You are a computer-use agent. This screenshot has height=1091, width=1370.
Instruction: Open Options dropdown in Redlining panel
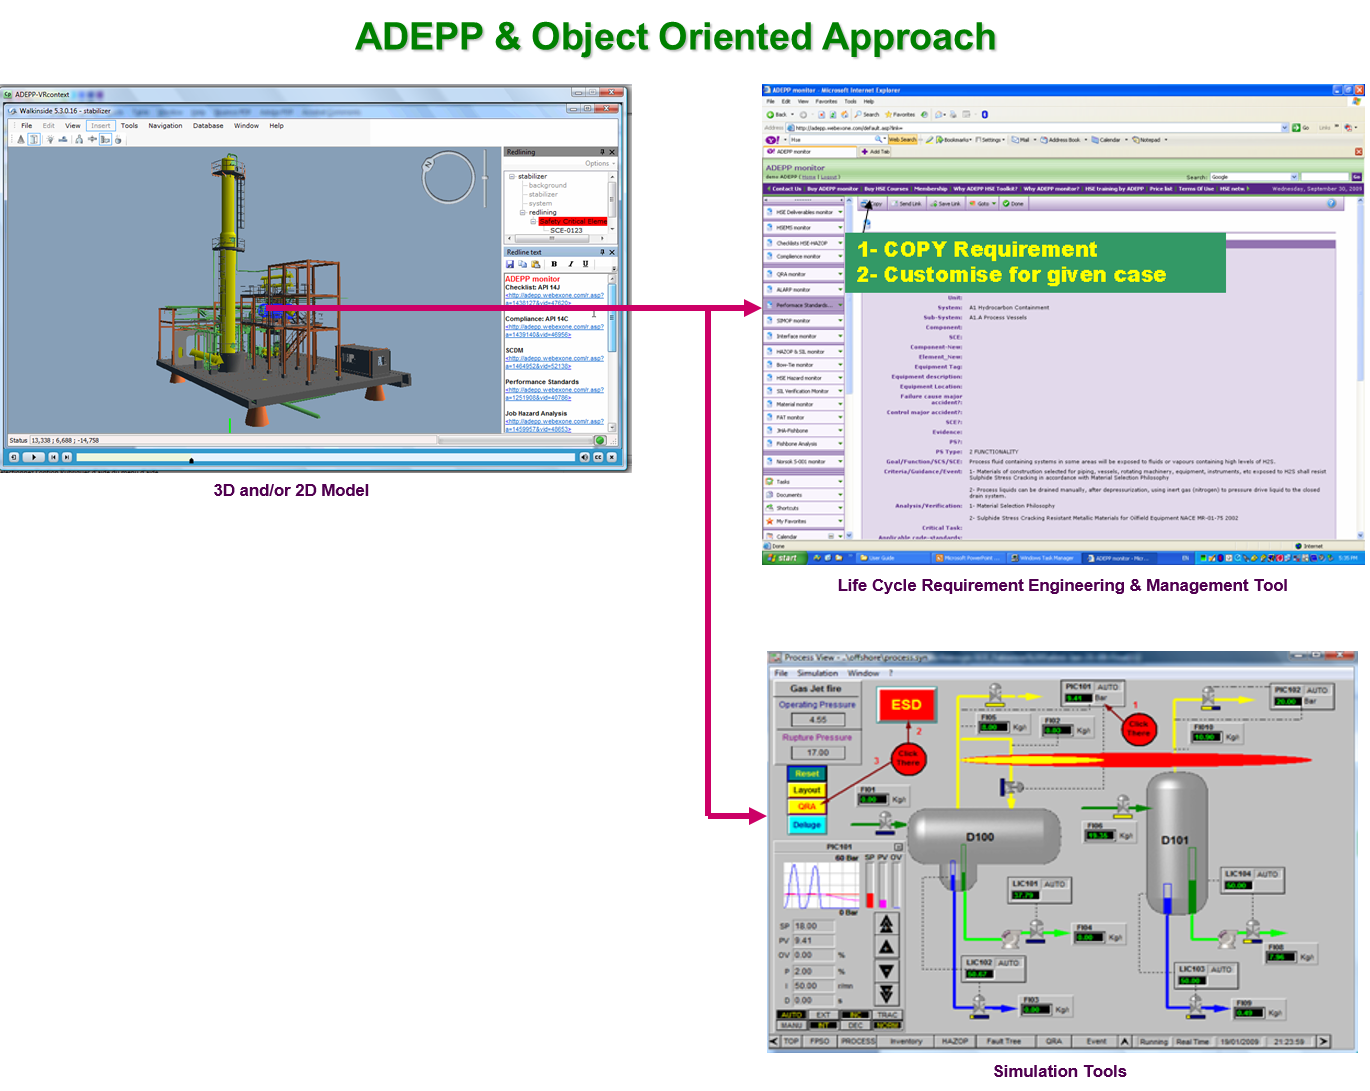[x=600, y=163]
